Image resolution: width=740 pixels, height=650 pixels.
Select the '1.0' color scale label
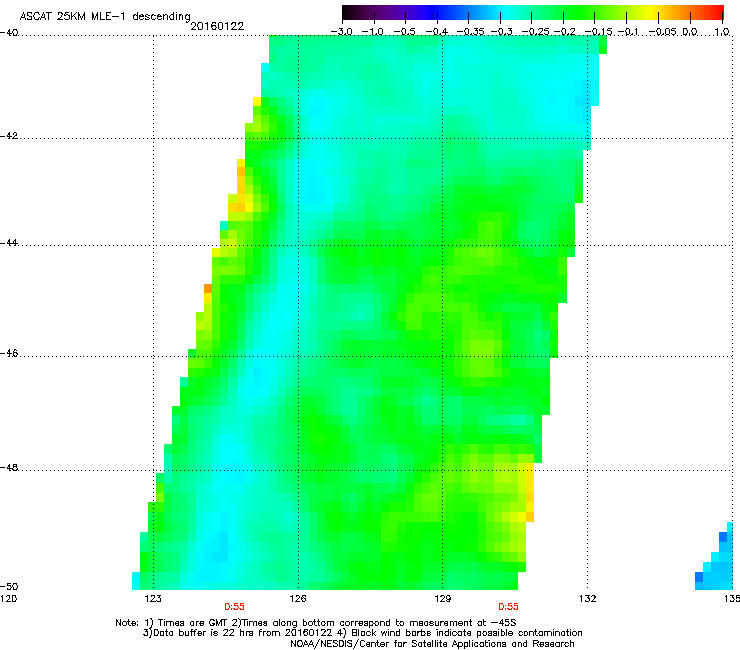pyautogui.click(x=722, y=32)
